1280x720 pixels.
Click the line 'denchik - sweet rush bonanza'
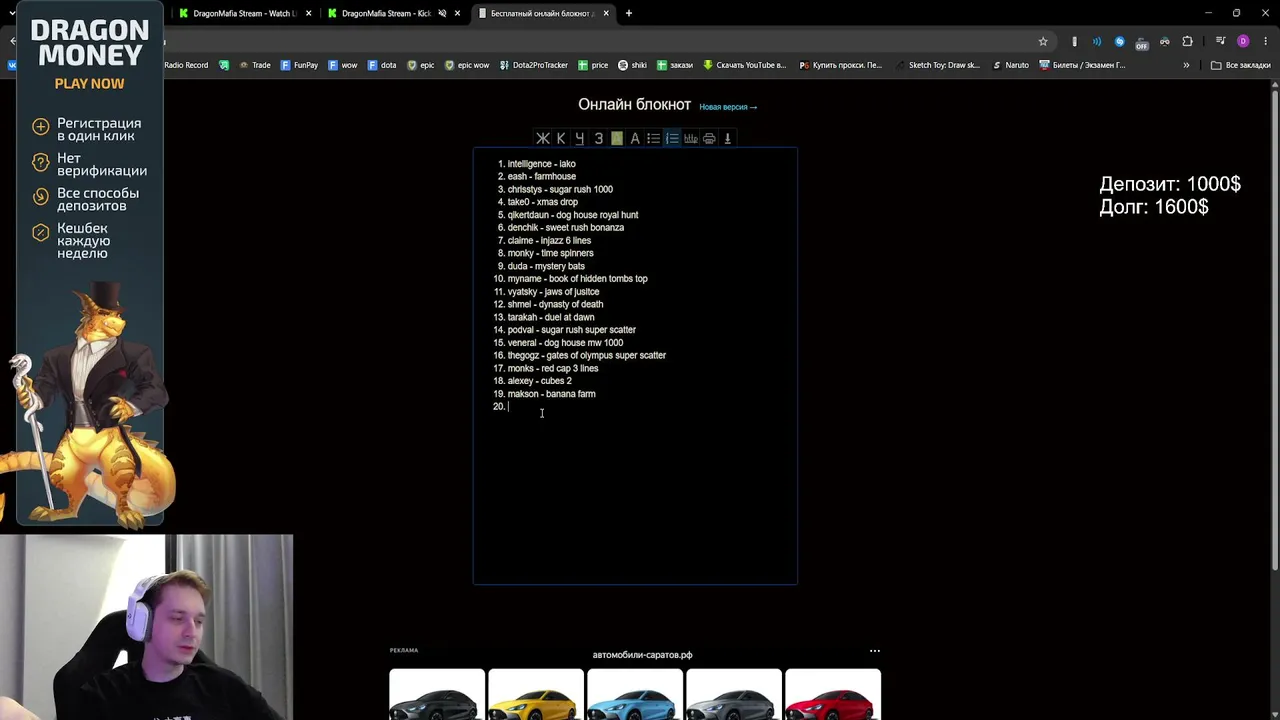pyautogui.click(x=565, y=228)
